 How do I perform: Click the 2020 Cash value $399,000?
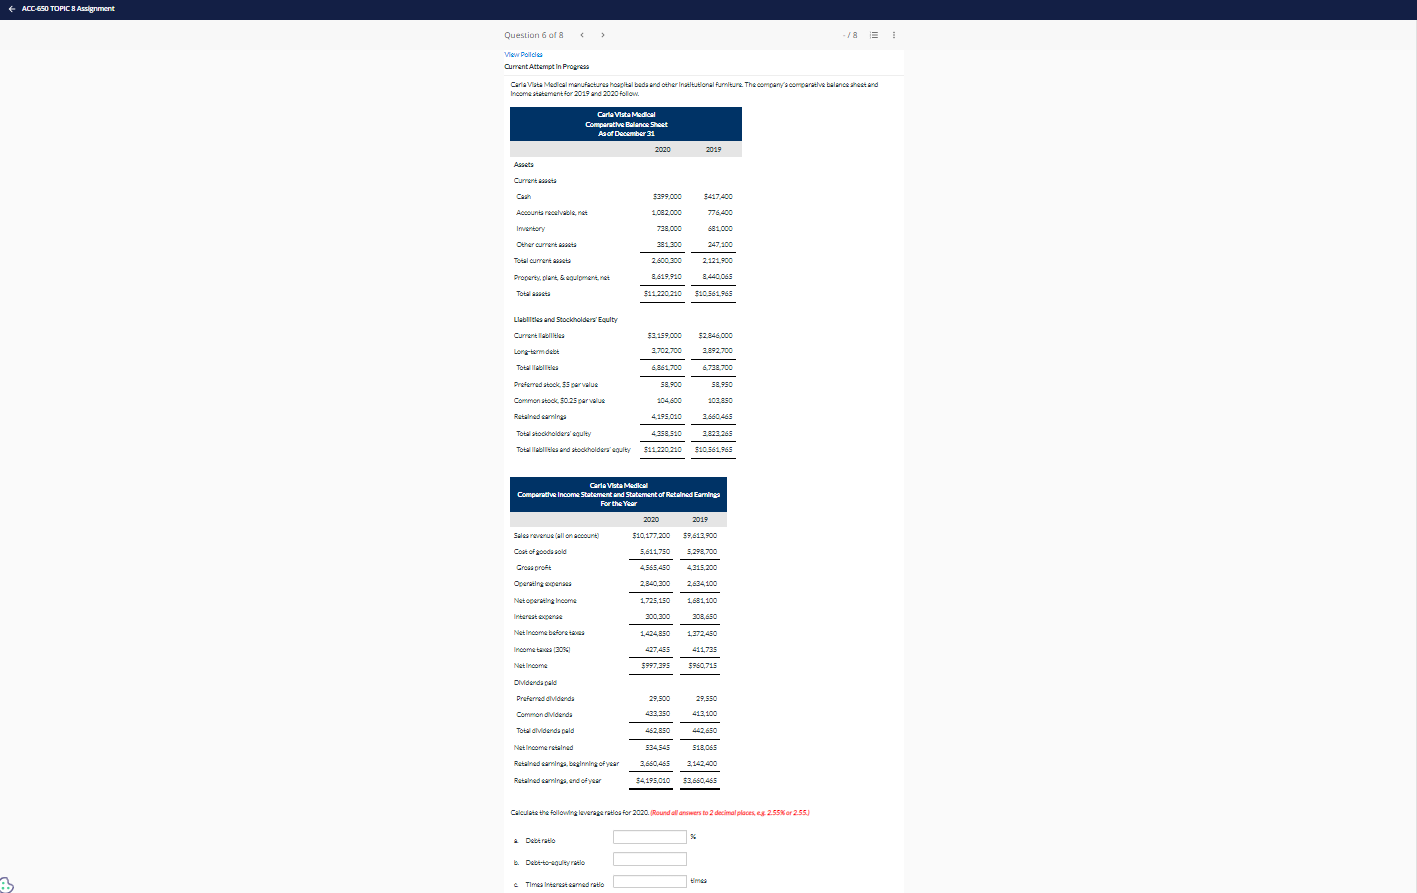pos(667,197)
